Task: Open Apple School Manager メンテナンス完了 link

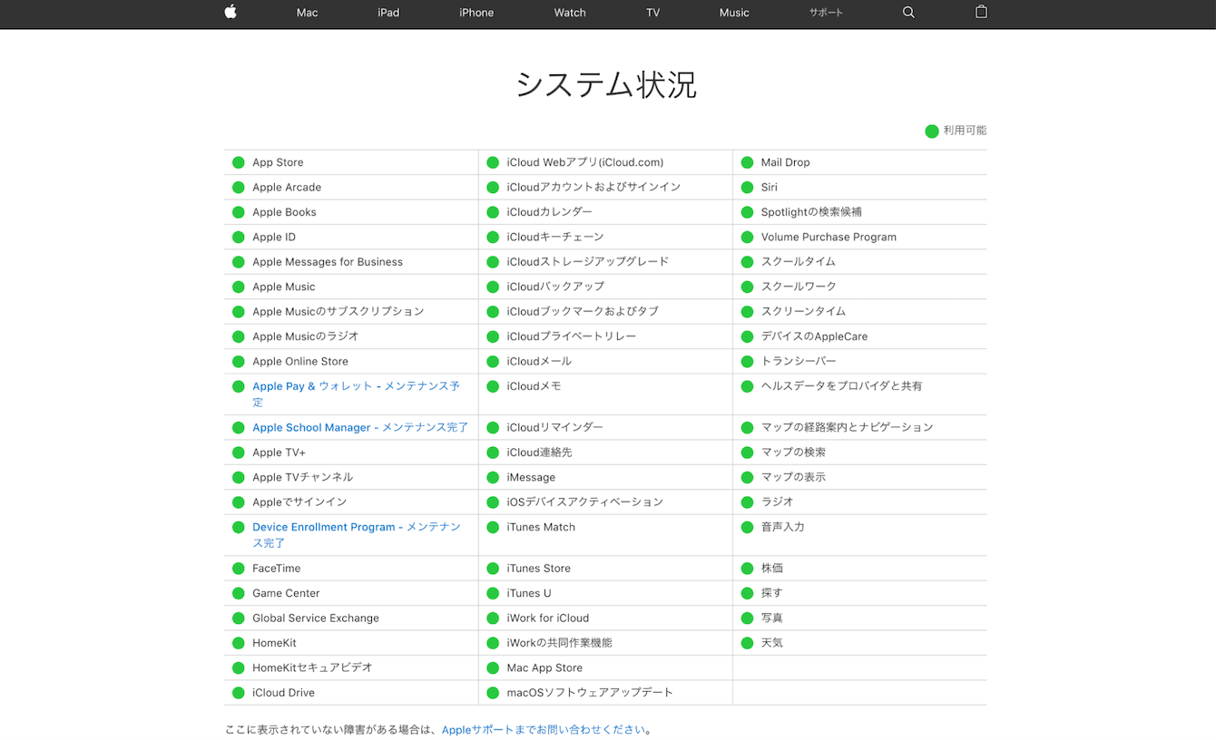Action: (360, 427)
